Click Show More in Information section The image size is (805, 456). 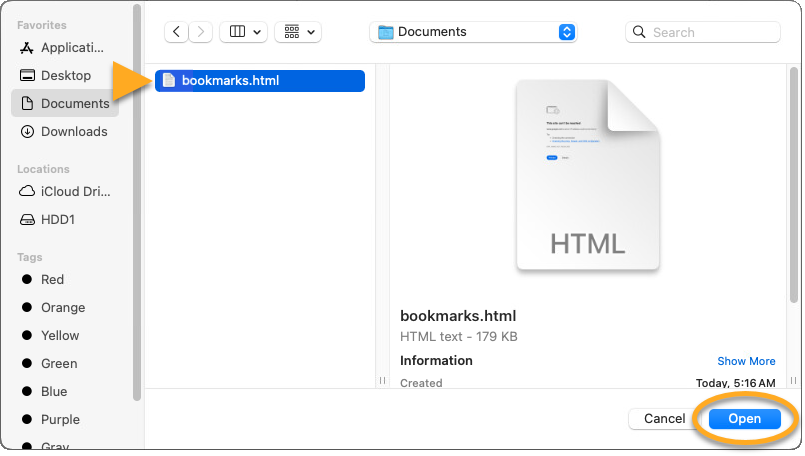pyautogui.click(x=745, y=361)
